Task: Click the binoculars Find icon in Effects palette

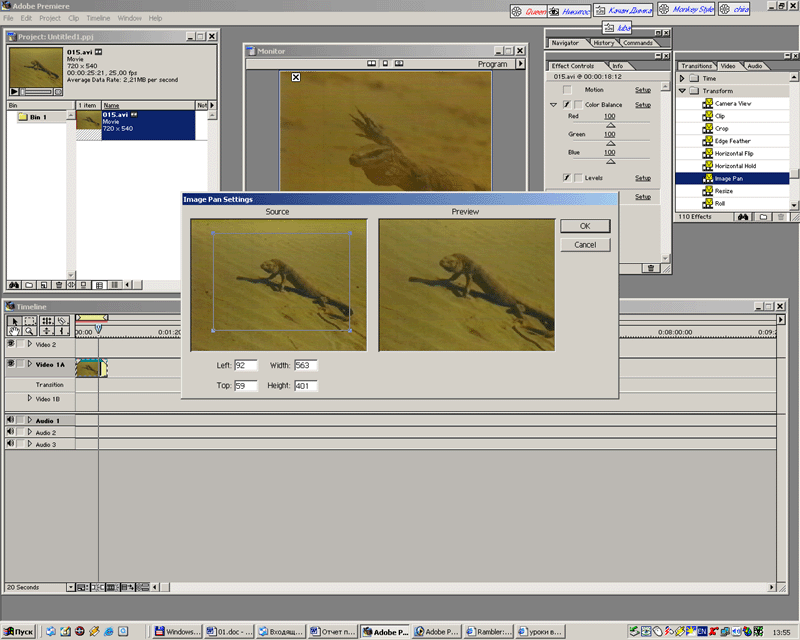Action: (x=744, y=216)
